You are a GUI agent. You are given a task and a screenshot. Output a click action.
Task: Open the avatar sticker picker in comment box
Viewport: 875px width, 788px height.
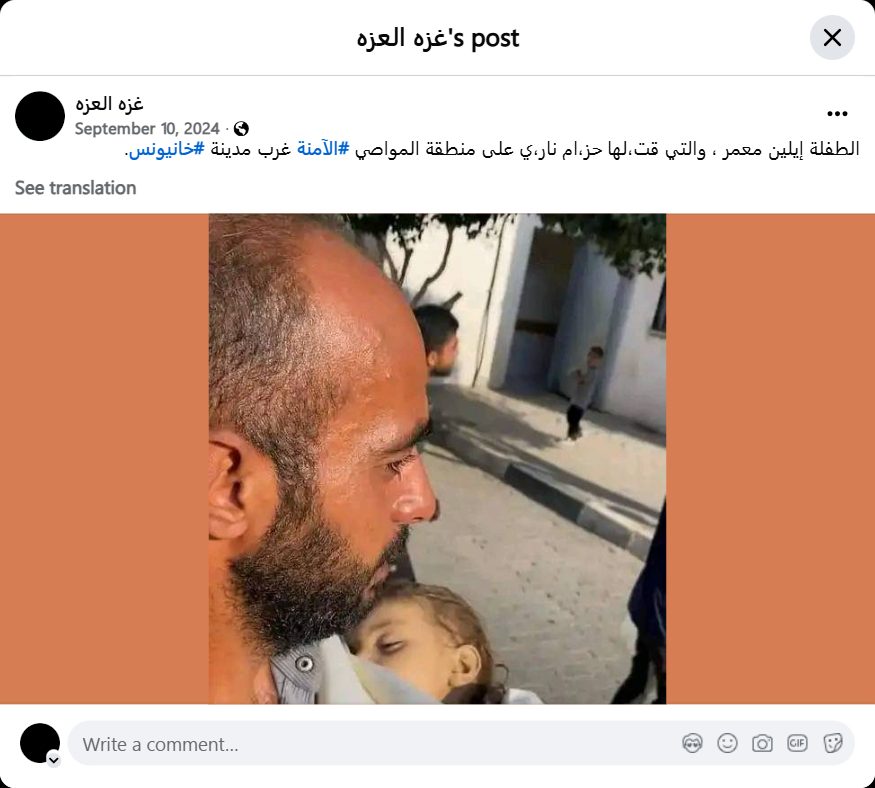692,743
